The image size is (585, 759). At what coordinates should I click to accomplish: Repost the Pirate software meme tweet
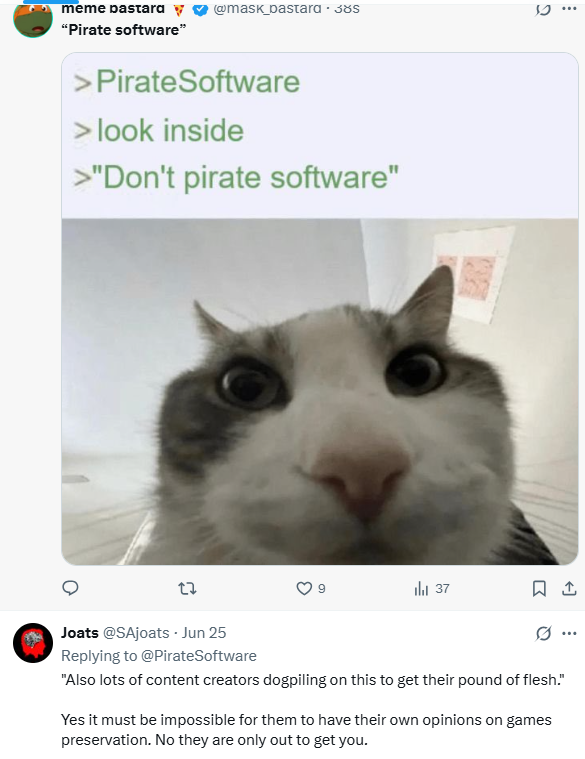click(187, 589)
